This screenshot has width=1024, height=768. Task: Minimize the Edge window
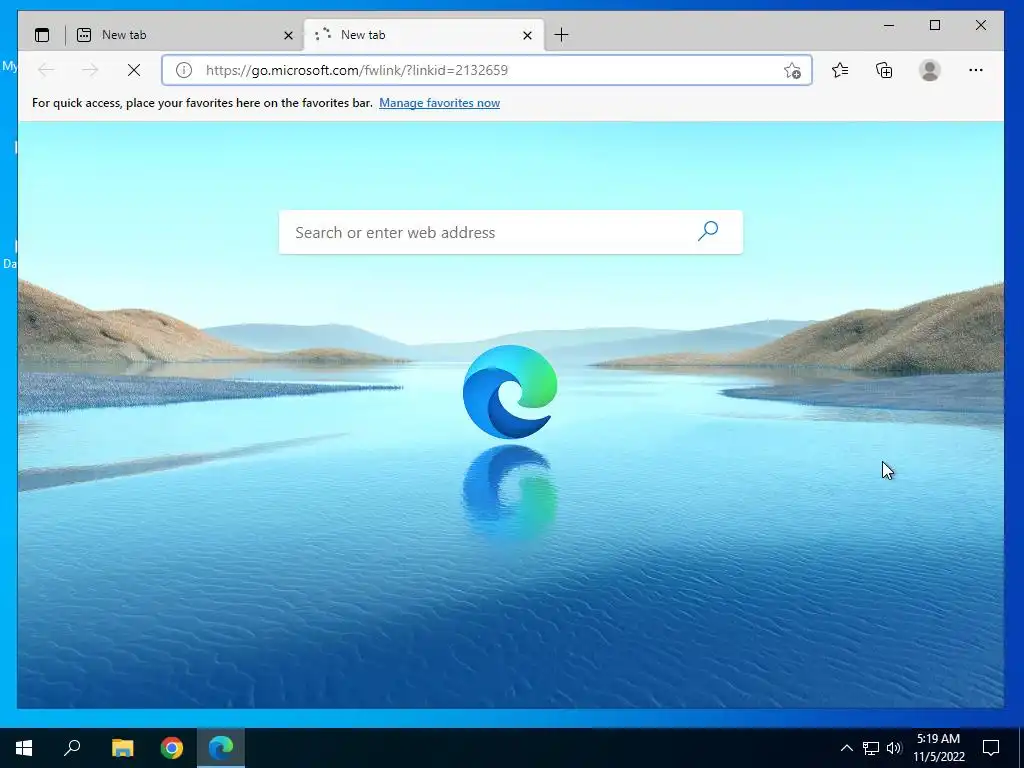point(889,25)
